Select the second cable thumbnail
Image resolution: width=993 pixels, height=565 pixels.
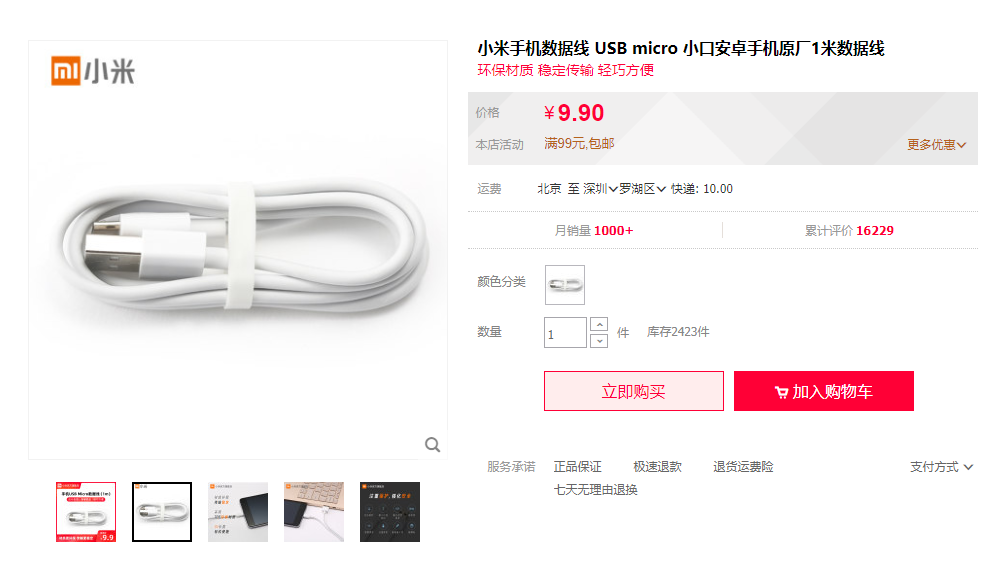(x=162, y=512)
